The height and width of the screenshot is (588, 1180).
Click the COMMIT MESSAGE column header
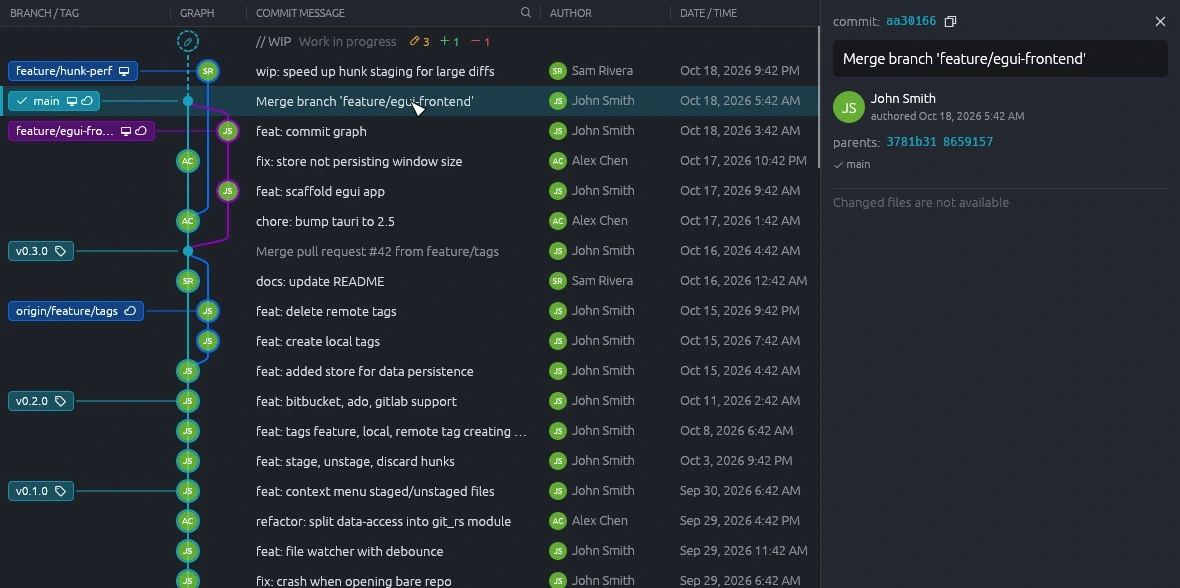[300, 13]
